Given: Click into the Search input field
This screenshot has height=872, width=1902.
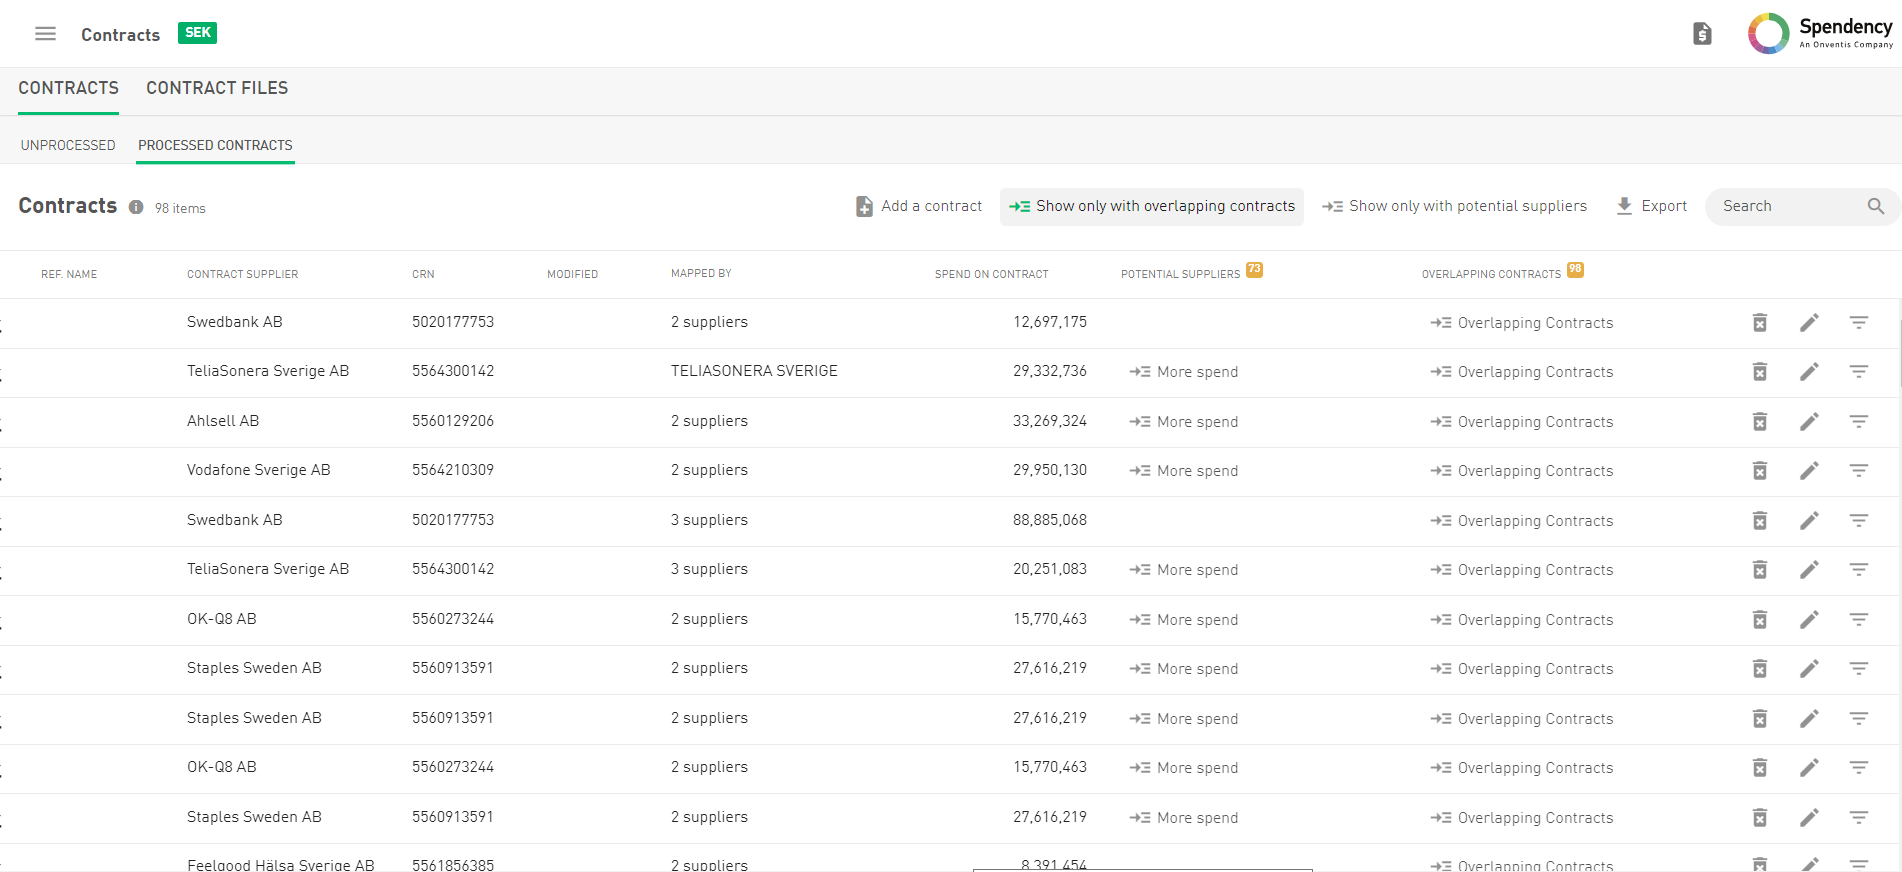Looking at the screenshot, I should [1785, 206].
